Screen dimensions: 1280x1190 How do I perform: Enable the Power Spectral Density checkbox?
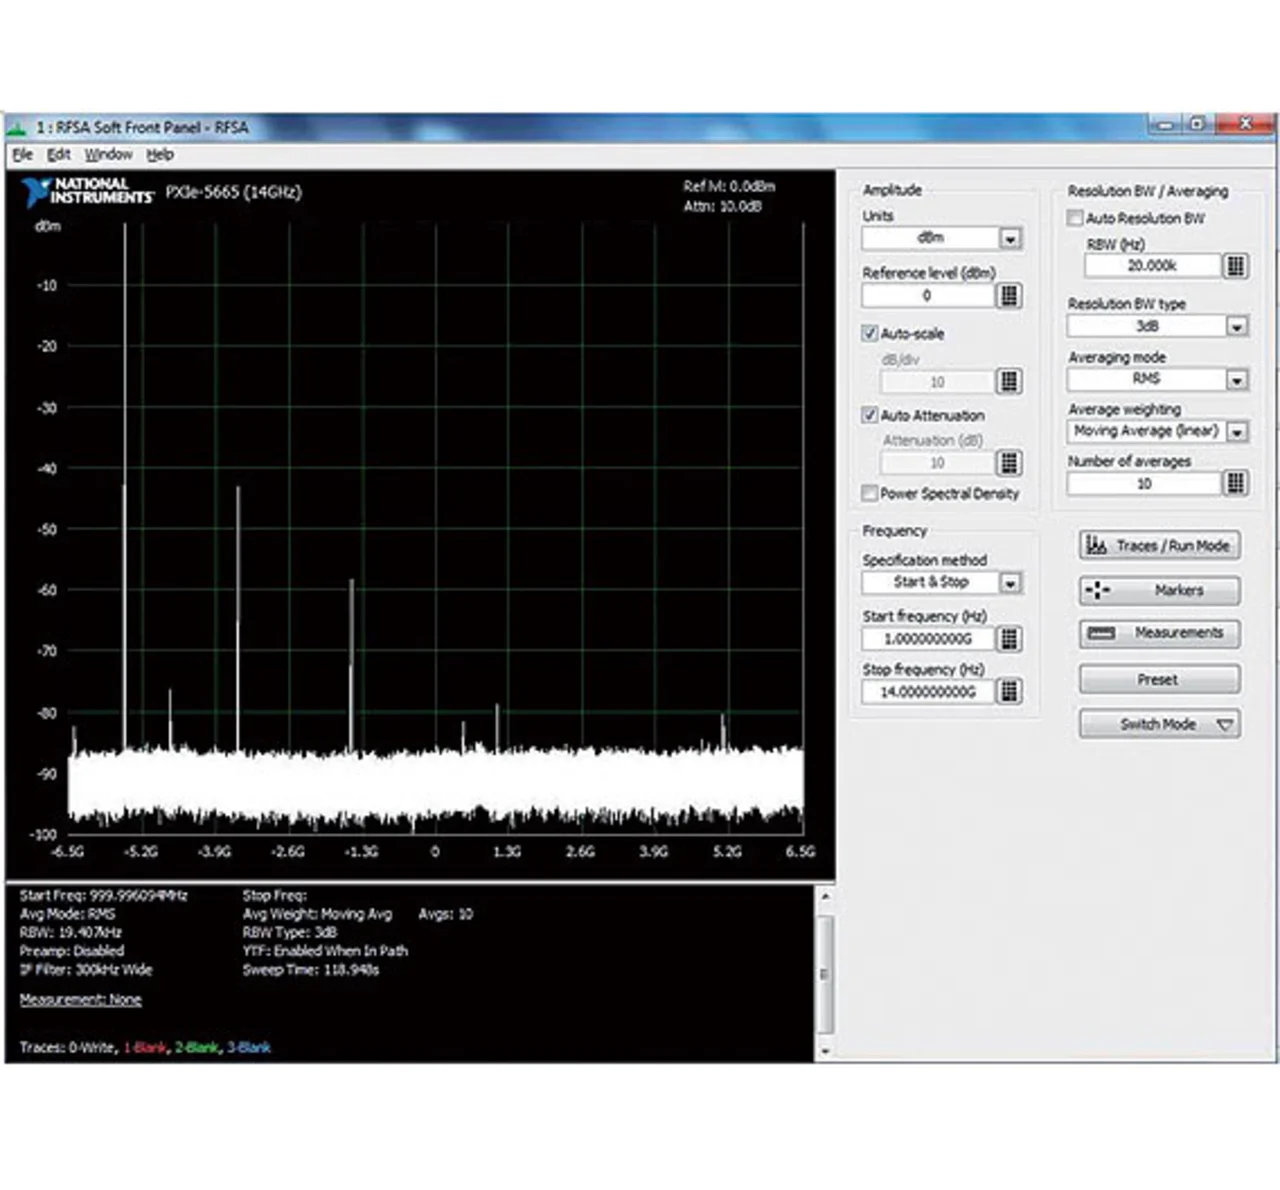tap(870, 493)
